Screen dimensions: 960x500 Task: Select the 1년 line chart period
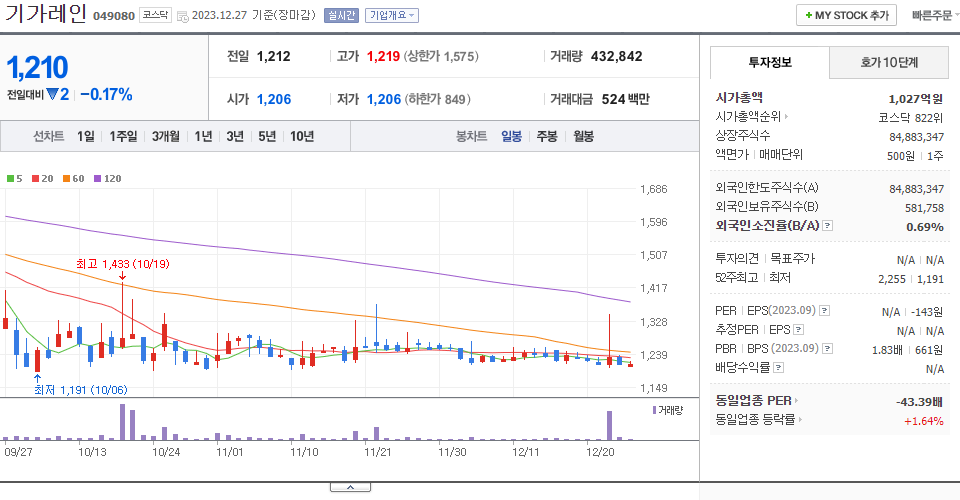coord(203,136)
